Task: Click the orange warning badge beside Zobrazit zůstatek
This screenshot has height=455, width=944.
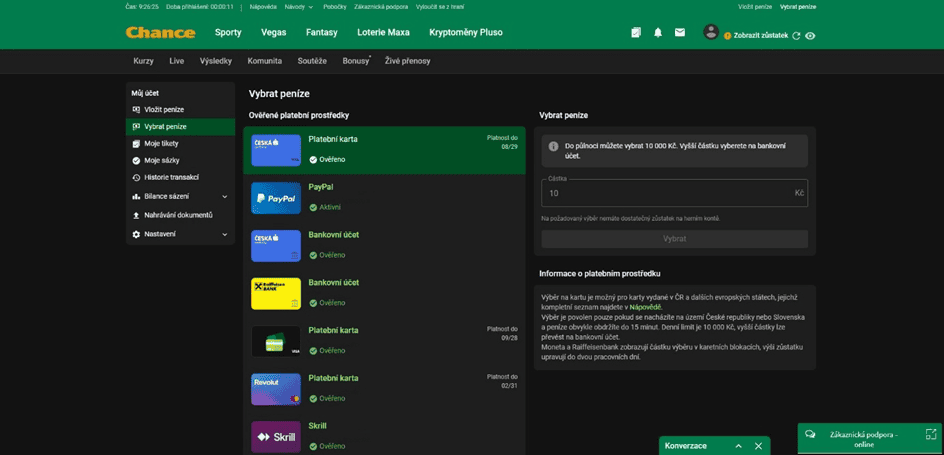Action: pos(727,36)
